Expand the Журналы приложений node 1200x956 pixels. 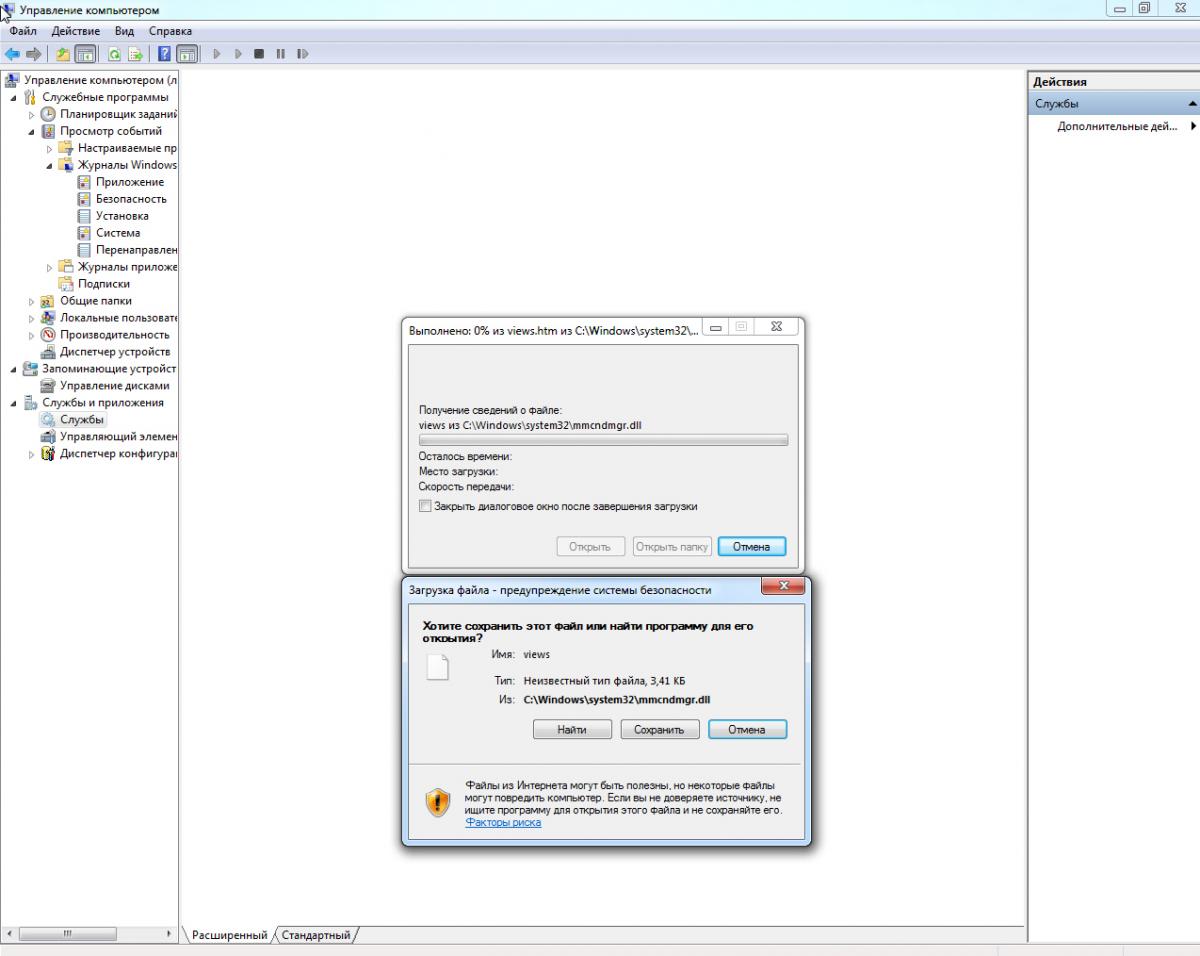pos(49,267)
